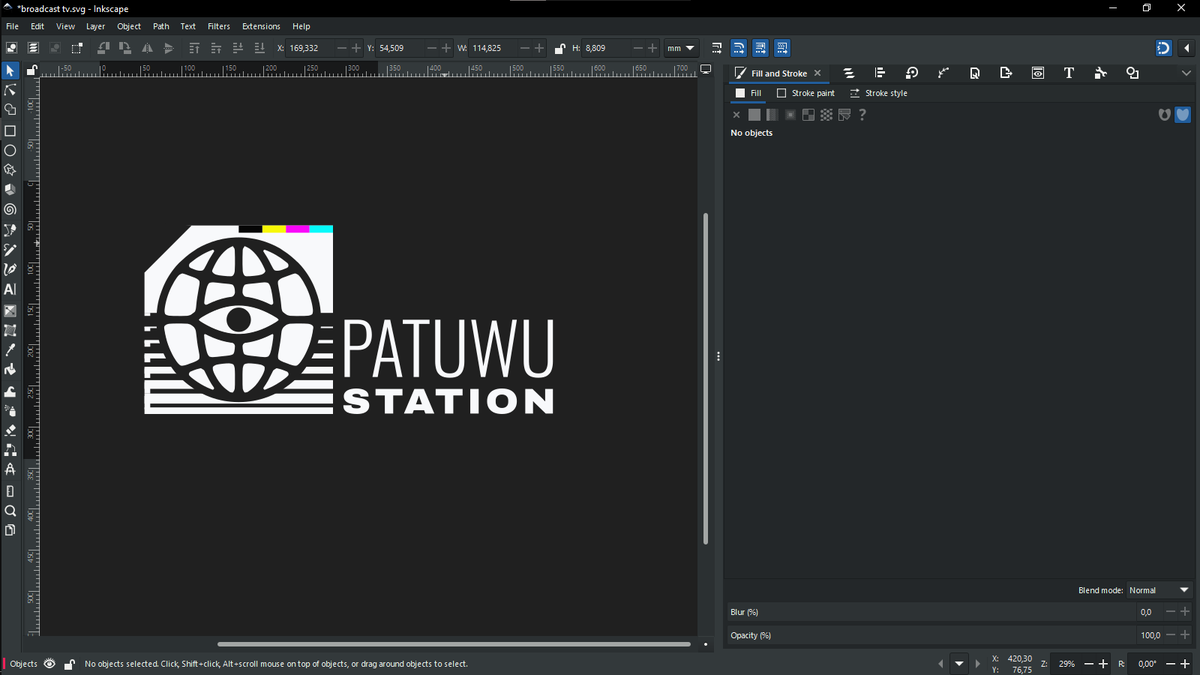Open Align and Distribute dialog icon
1200x675 pixels.
(x=880, y=73)
